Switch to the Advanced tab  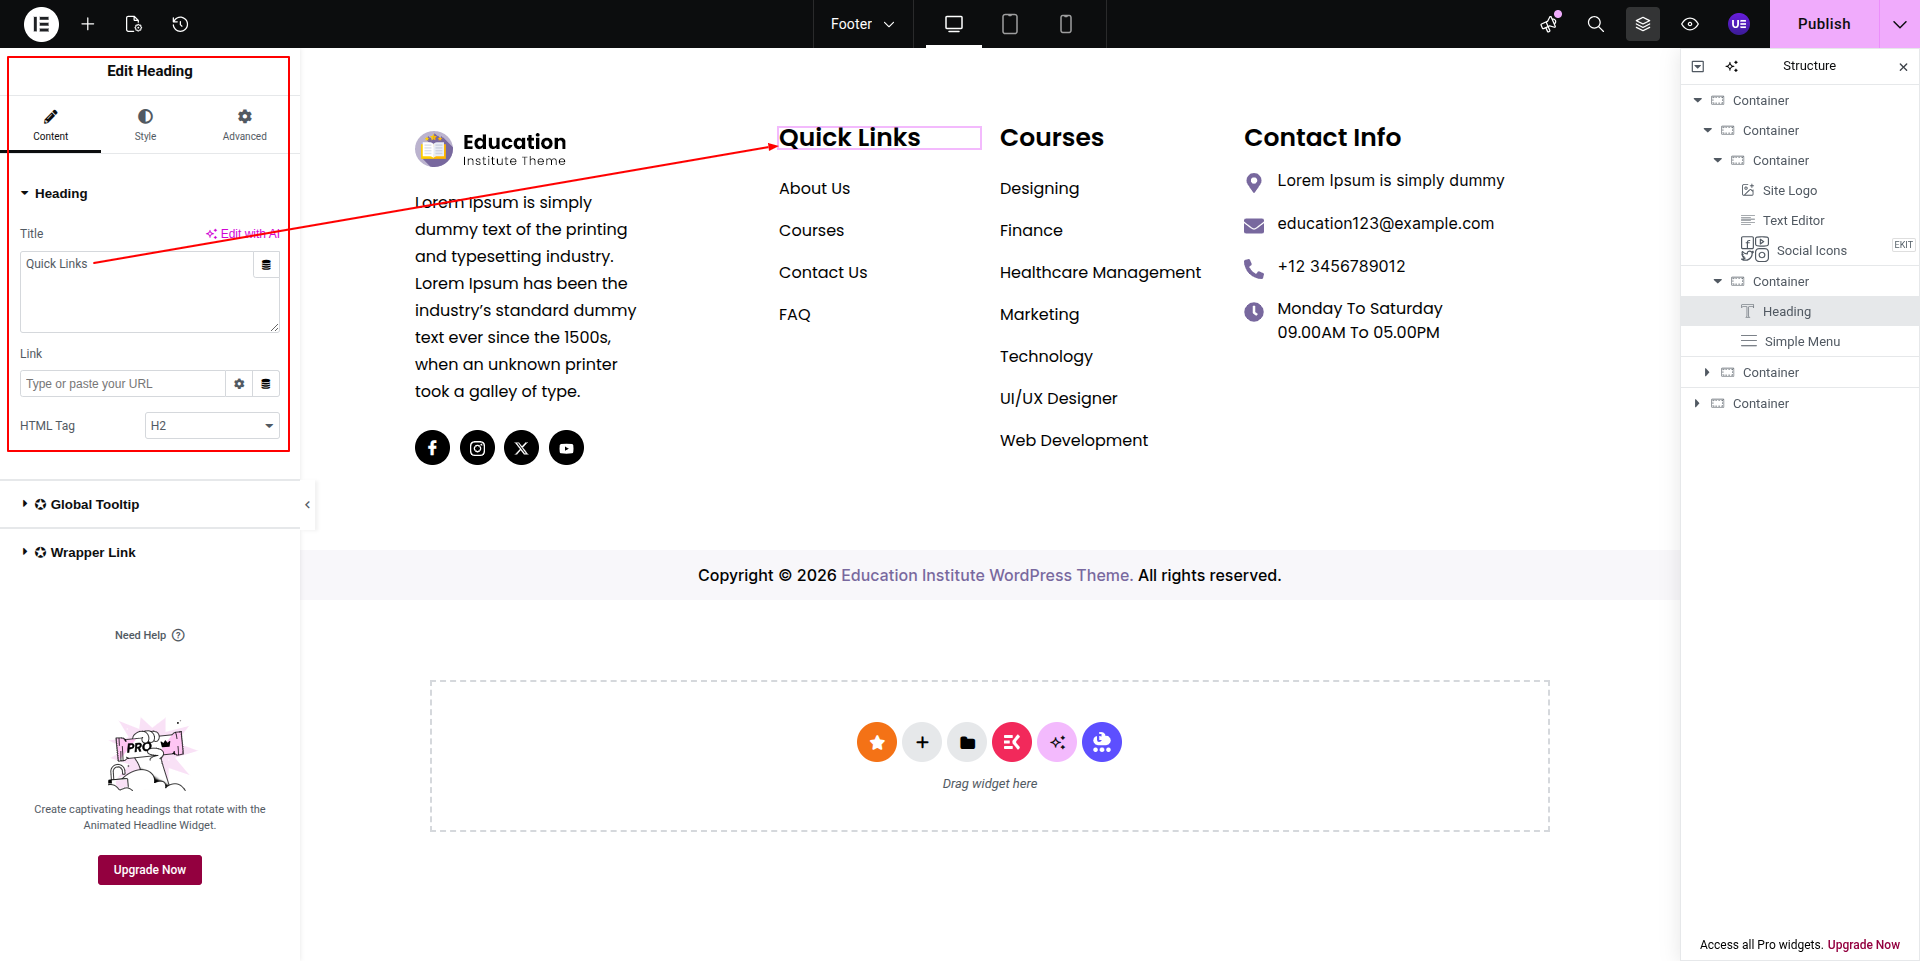tap(244, 125)
